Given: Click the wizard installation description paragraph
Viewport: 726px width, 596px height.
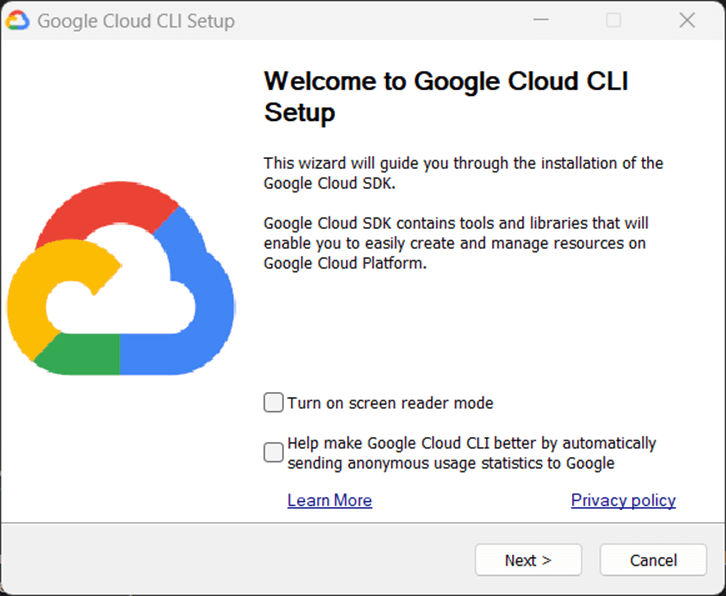Looking at the screenshot, I should [x=463, y=173].
